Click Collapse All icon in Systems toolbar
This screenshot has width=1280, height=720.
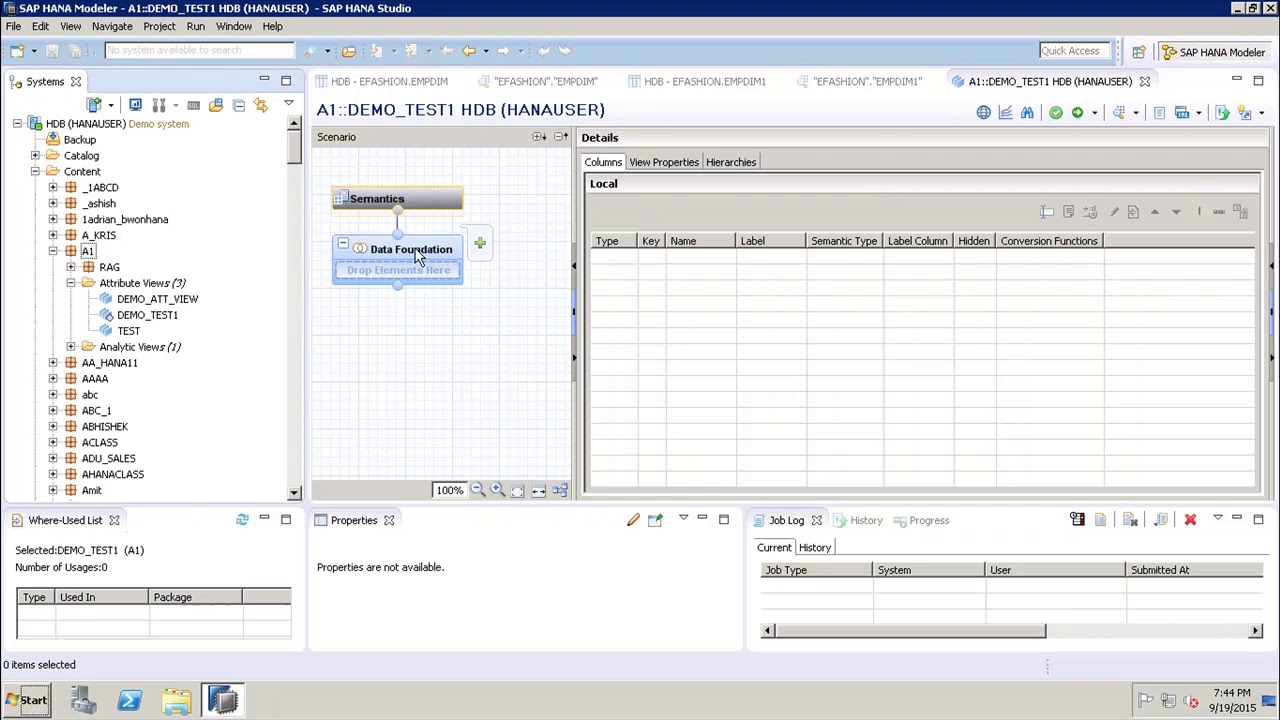[238, 105]
